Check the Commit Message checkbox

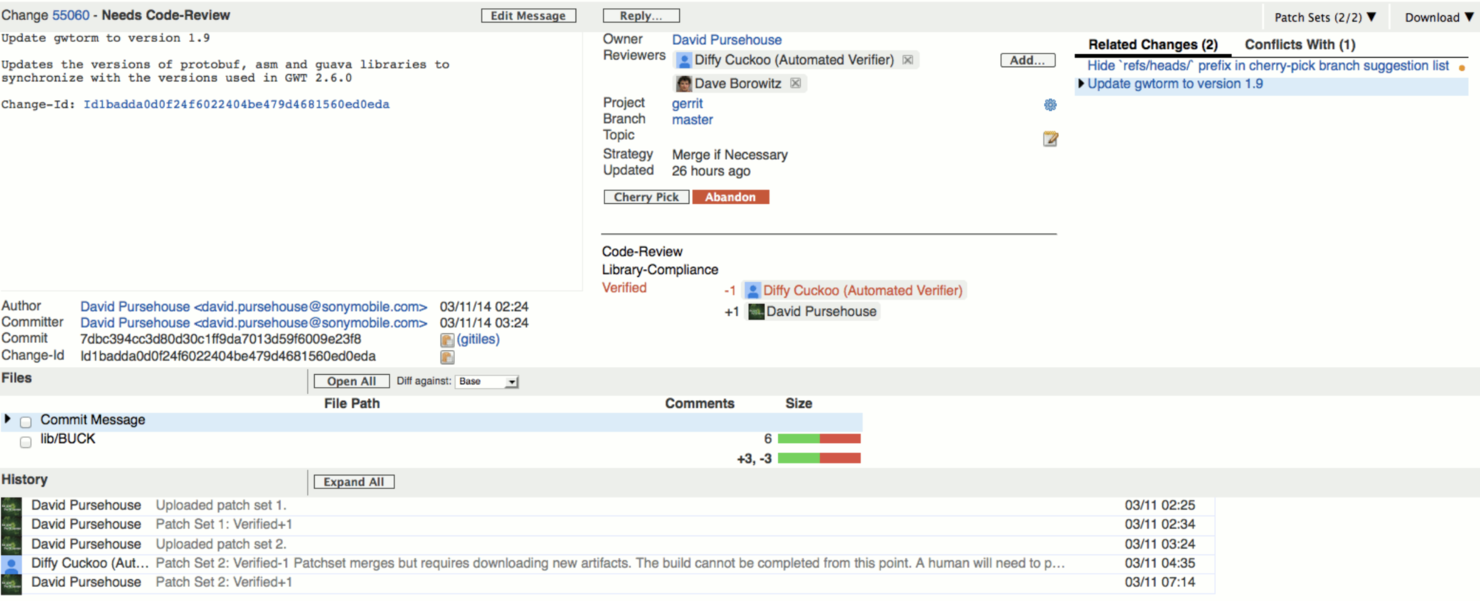25,421
